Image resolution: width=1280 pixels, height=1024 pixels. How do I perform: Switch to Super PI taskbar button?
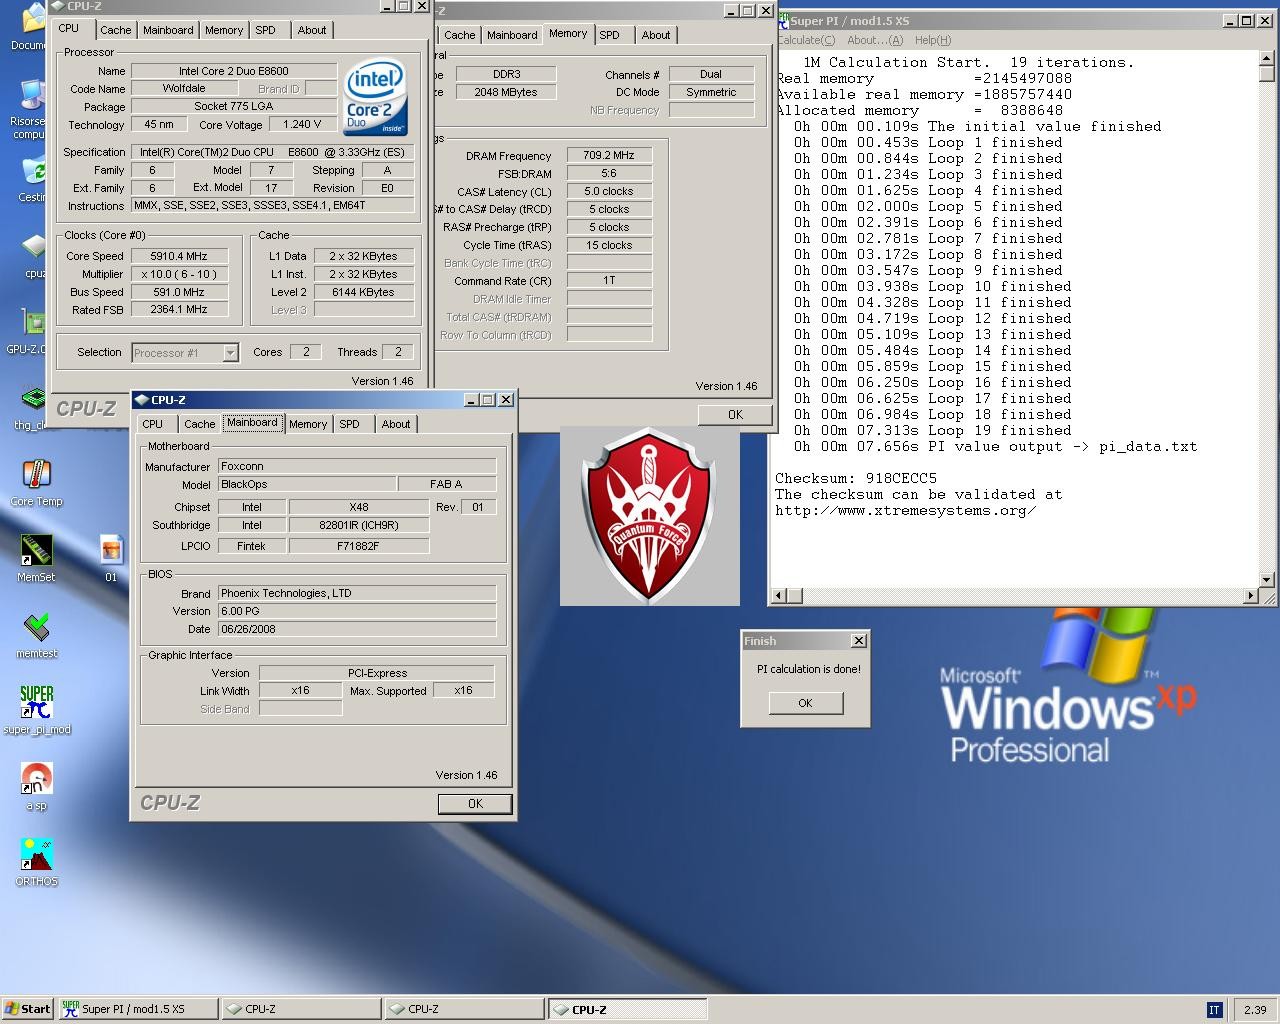(x=138, y=1009)
